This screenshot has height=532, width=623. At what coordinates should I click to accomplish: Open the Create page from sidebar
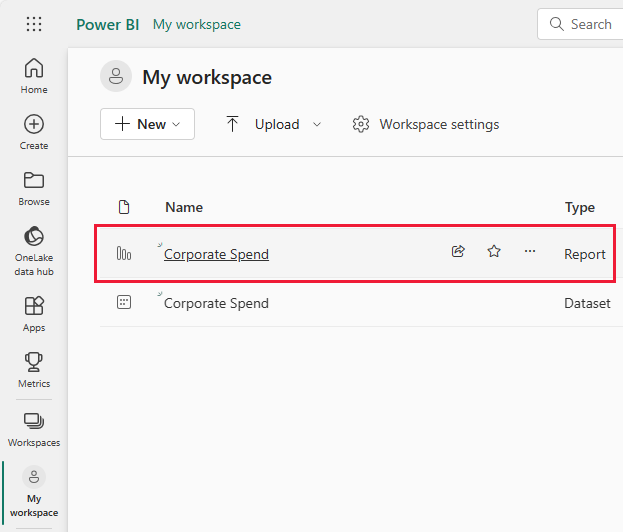34,132
